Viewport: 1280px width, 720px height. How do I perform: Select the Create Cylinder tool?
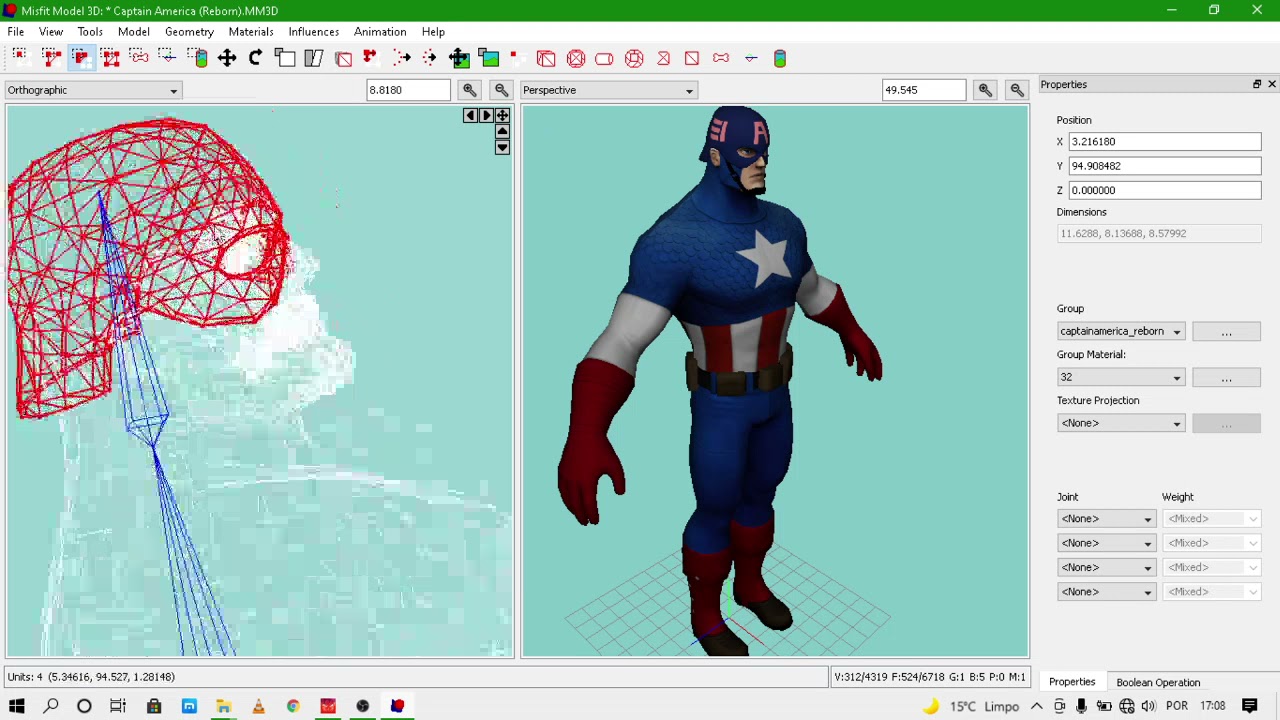click(604, 58)
